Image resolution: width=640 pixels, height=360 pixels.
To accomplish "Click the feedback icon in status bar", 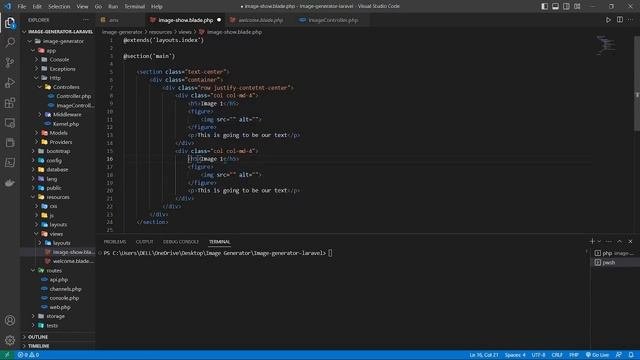I will (x=619, y=355).
